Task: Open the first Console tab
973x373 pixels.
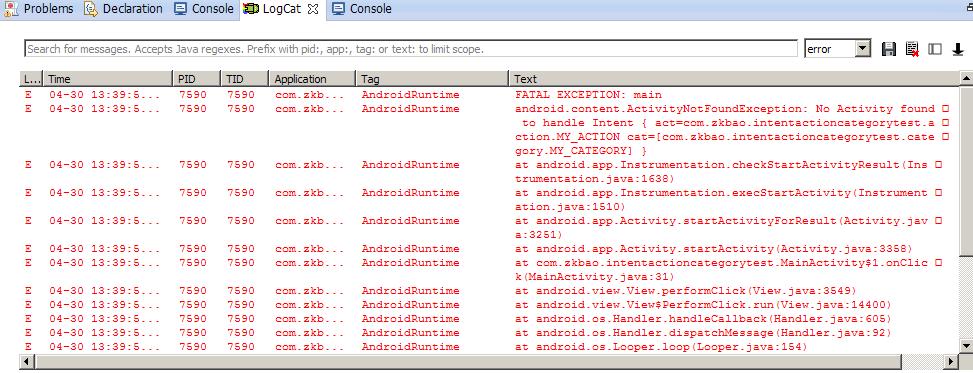Action: click(204, 9)
